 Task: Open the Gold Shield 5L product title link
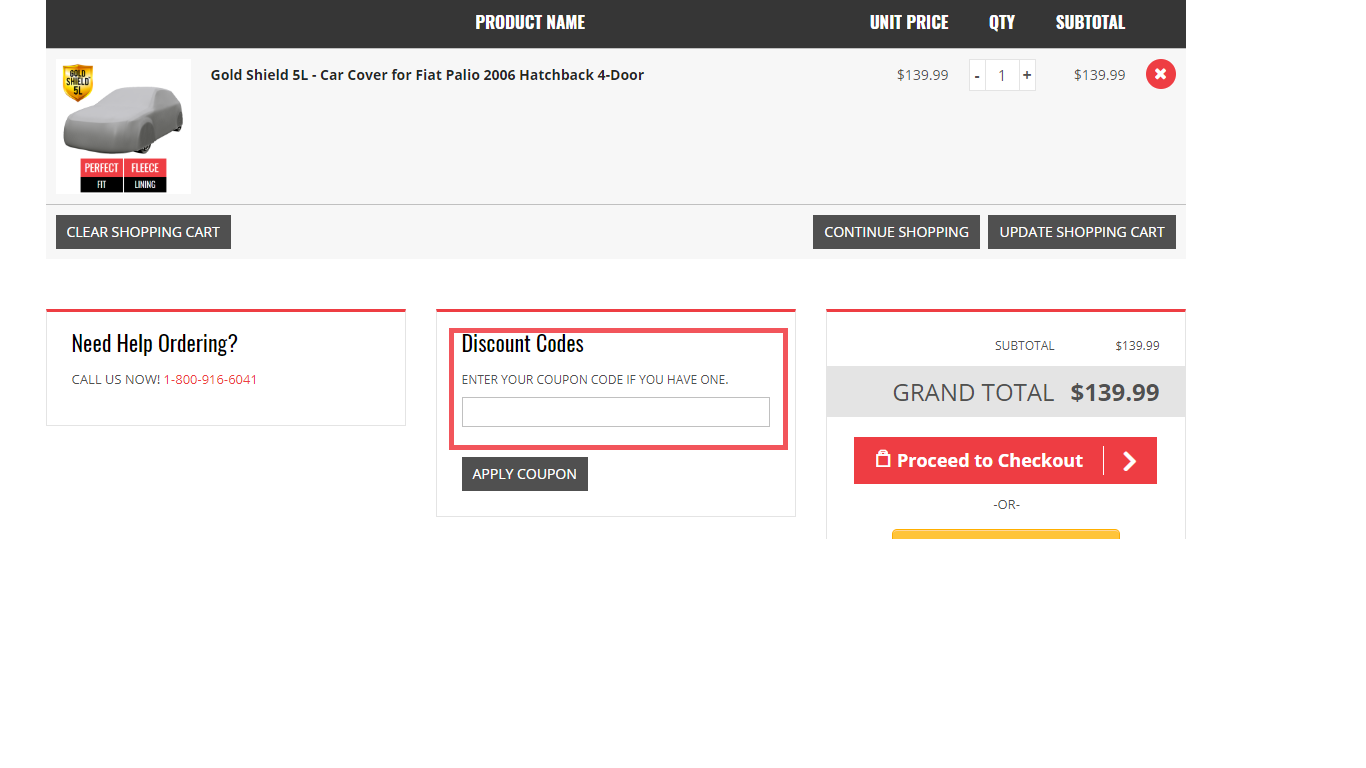tap(427, 75)
